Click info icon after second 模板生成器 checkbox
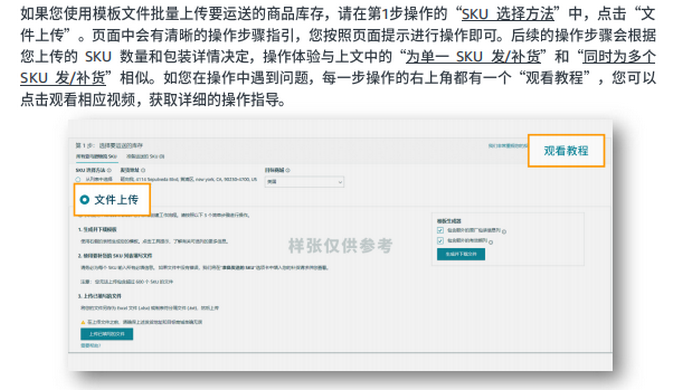This screenshot has width=683, height=390. coord(491,242)
